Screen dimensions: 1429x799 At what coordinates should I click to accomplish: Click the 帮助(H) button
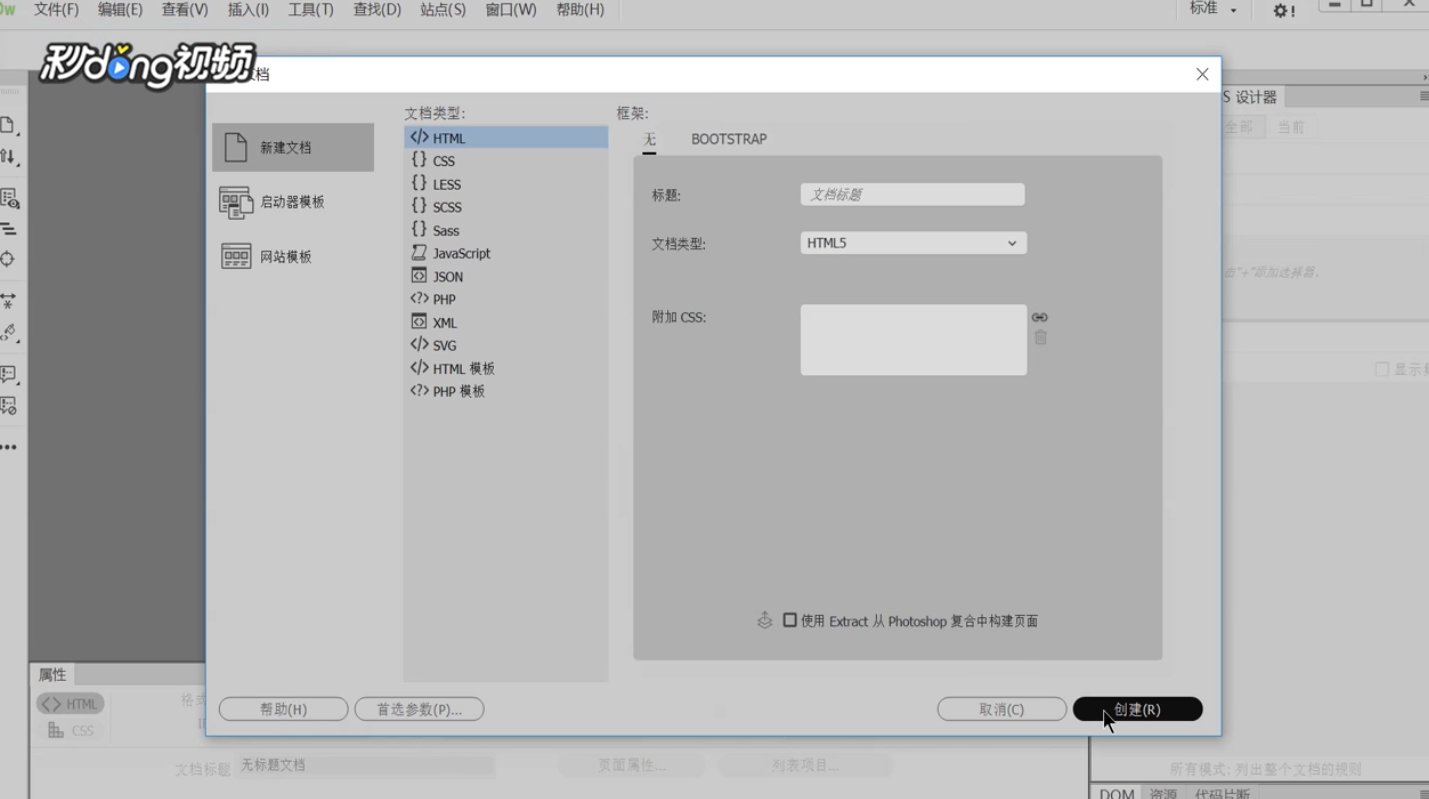(x=283, y=709)
